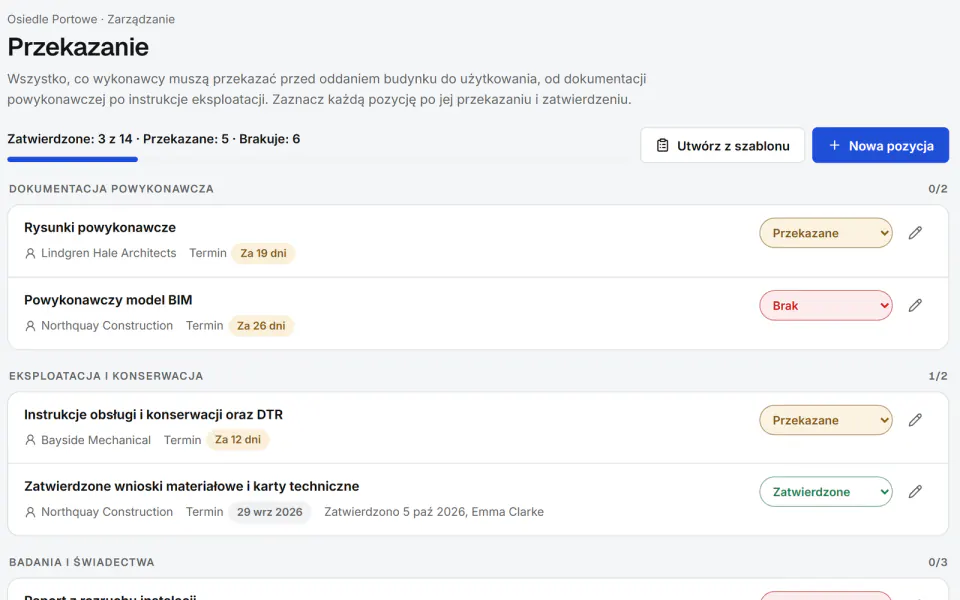Add a new item with Nowa pozycja

tap(880, 145)
